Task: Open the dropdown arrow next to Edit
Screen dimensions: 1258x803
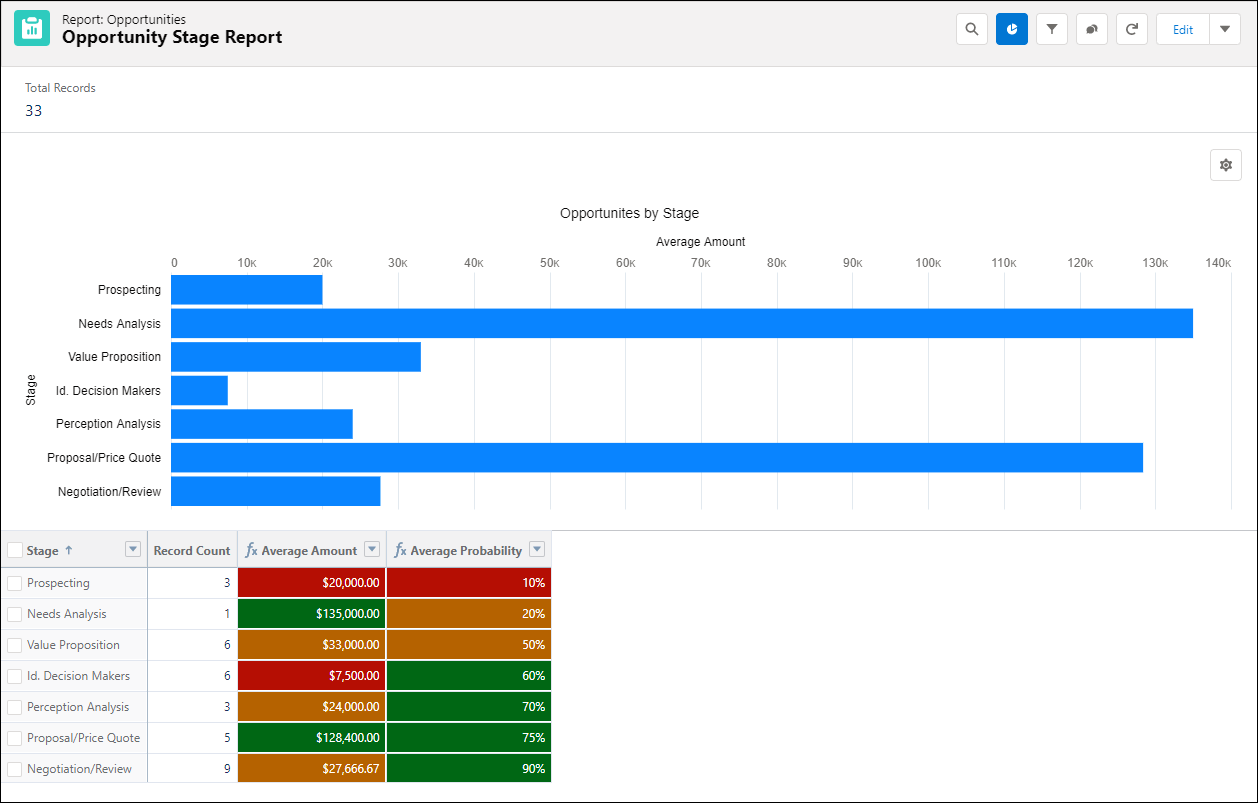Action: point(1225,29)
